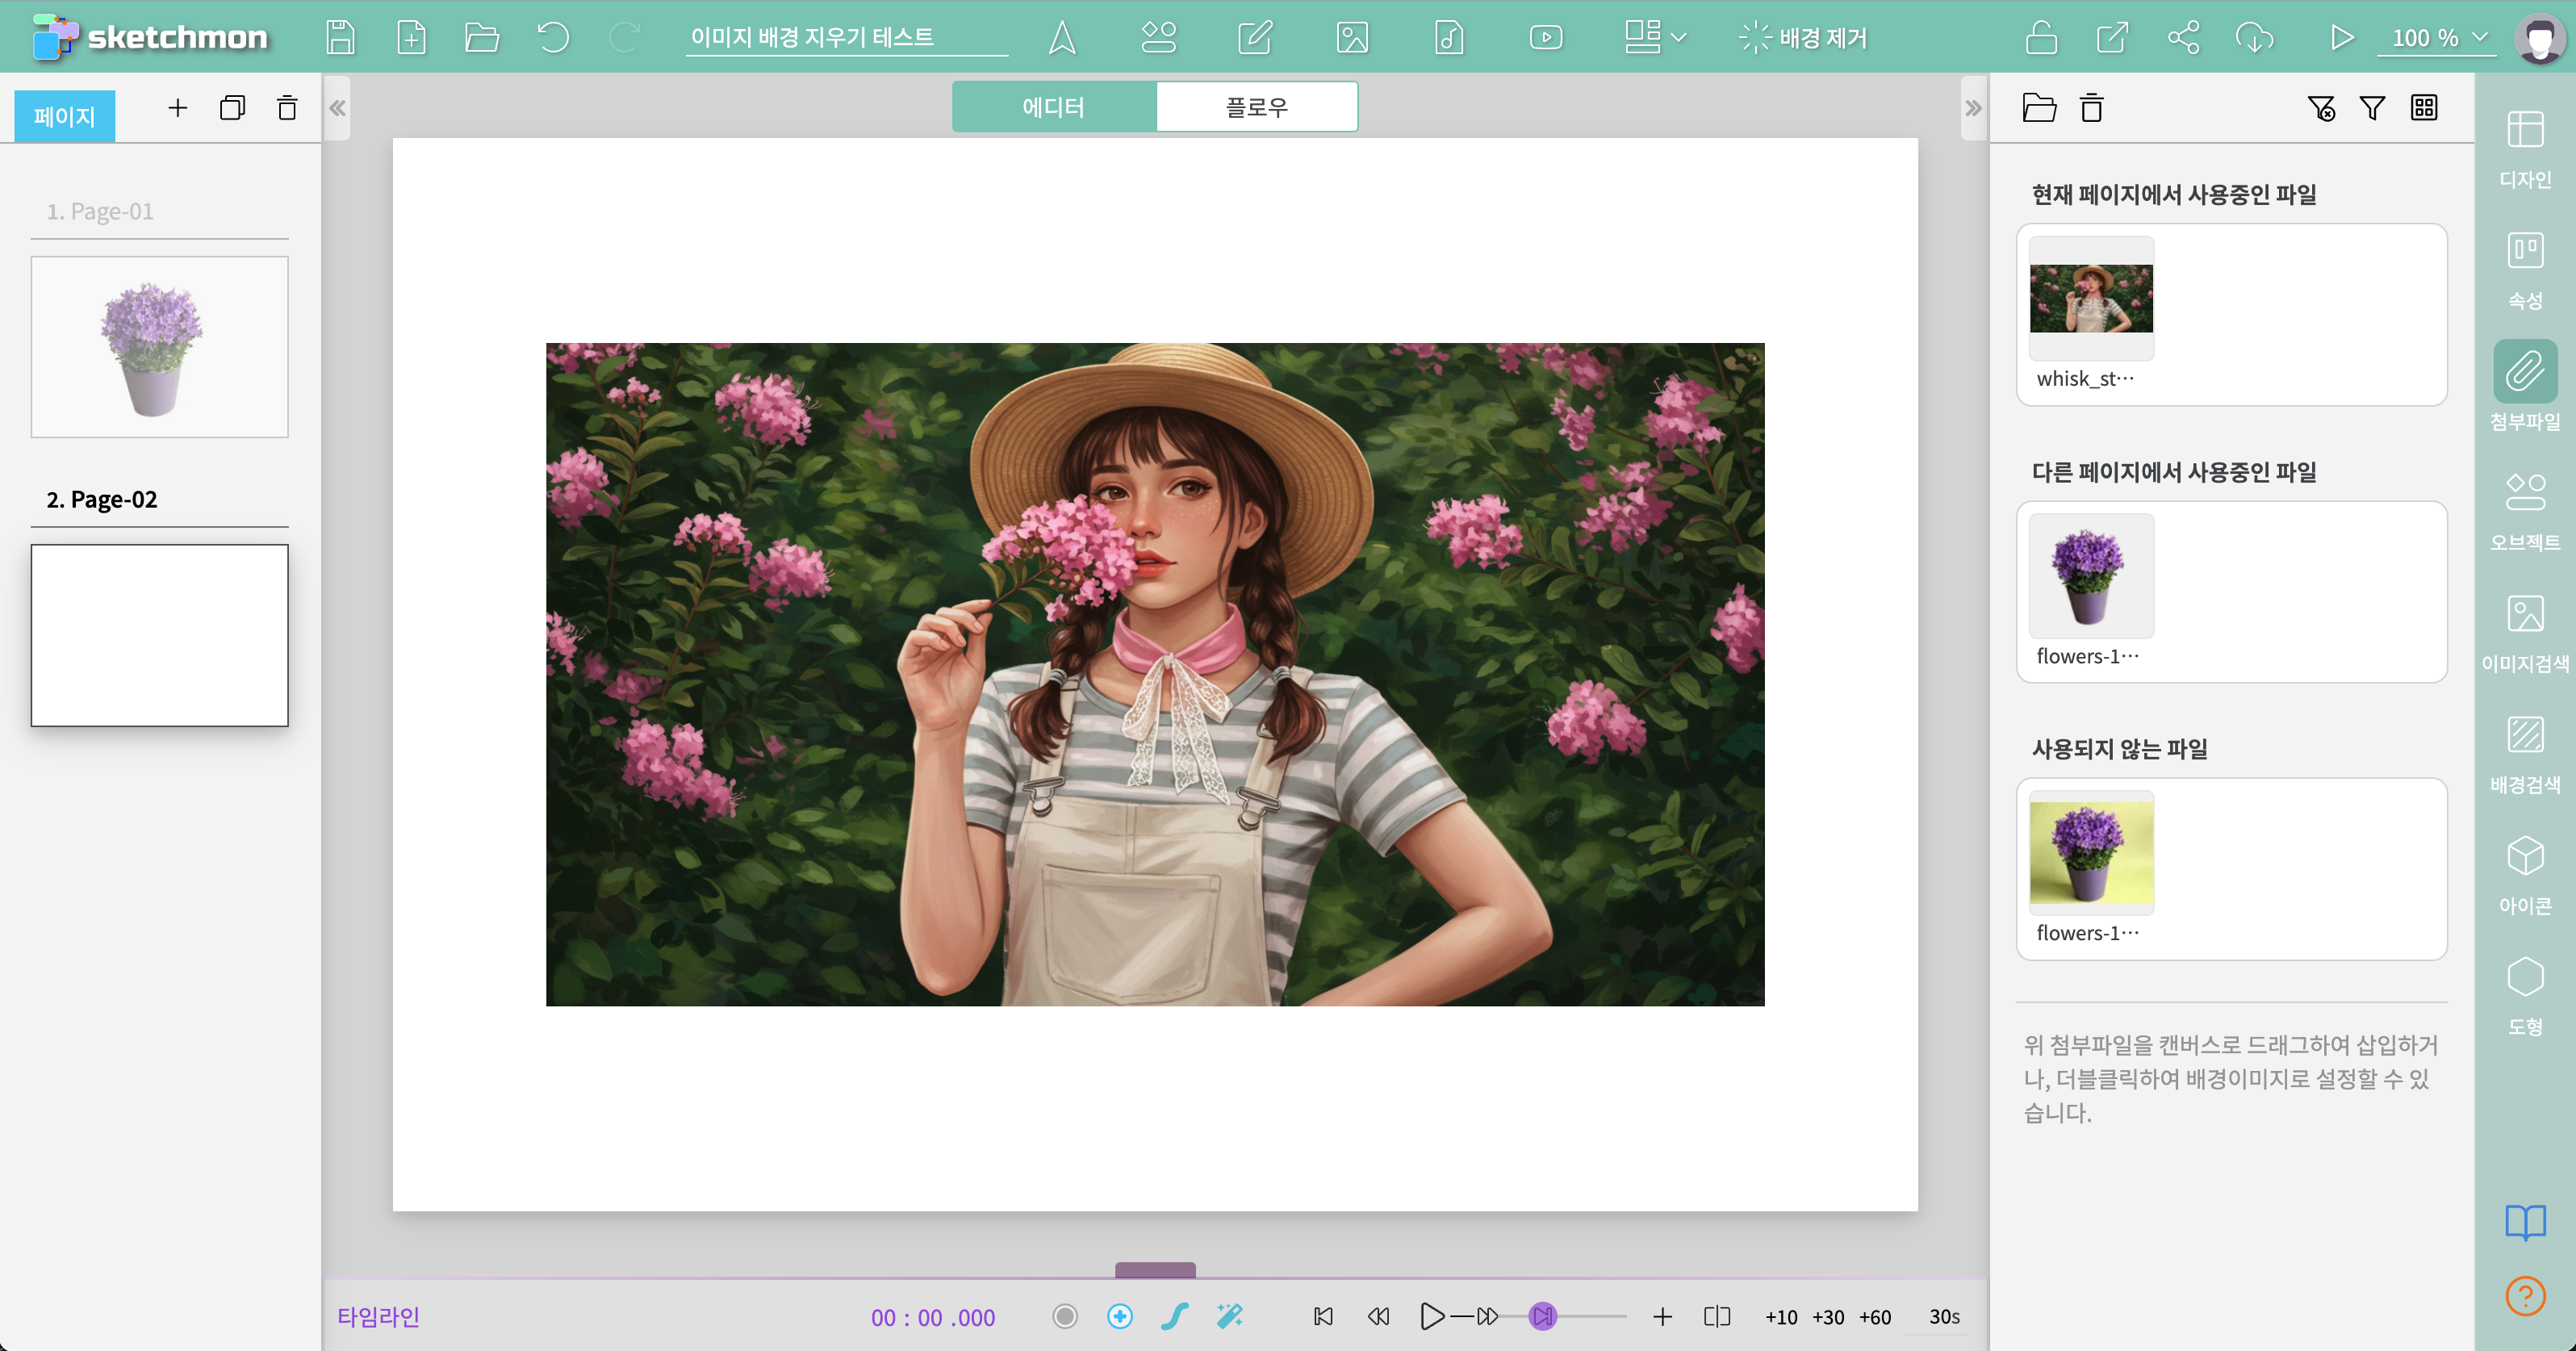The image size is (2576, 1351).
Task: Collapse the left pages panel
Action: (x=337, y=108)
